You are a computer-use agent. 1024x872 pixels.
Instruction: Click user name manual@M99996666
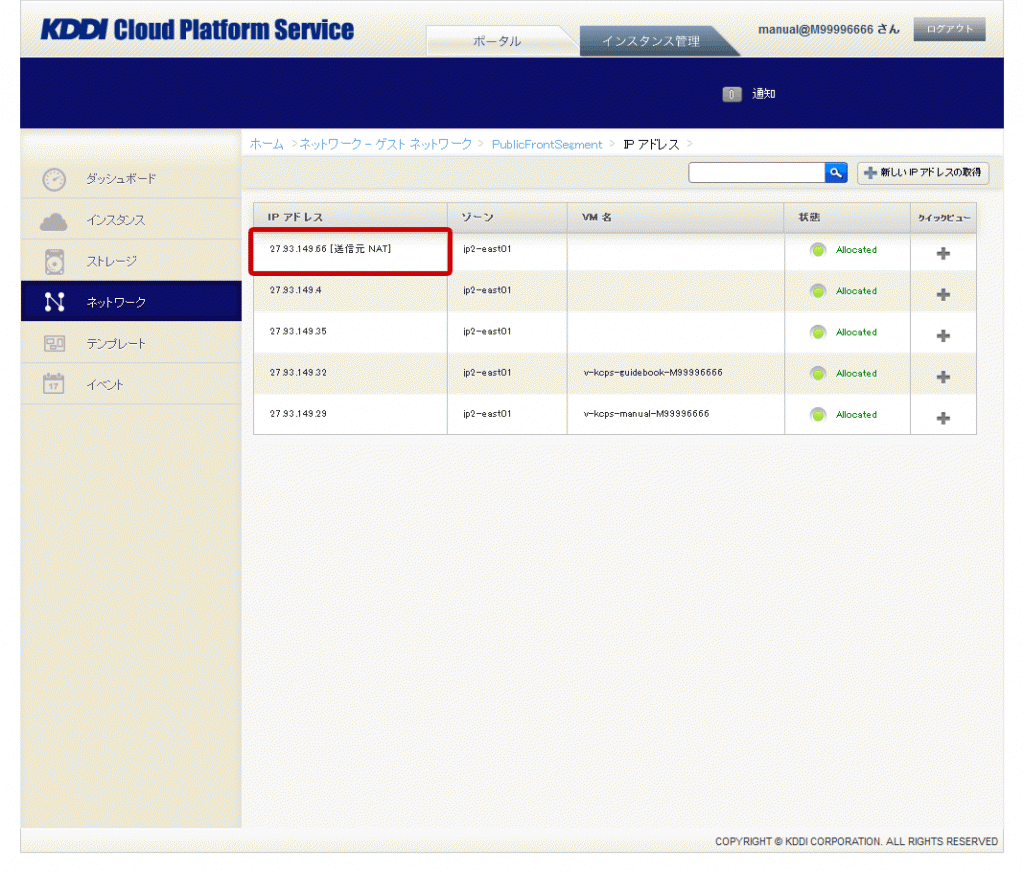[x=815, y=30]
